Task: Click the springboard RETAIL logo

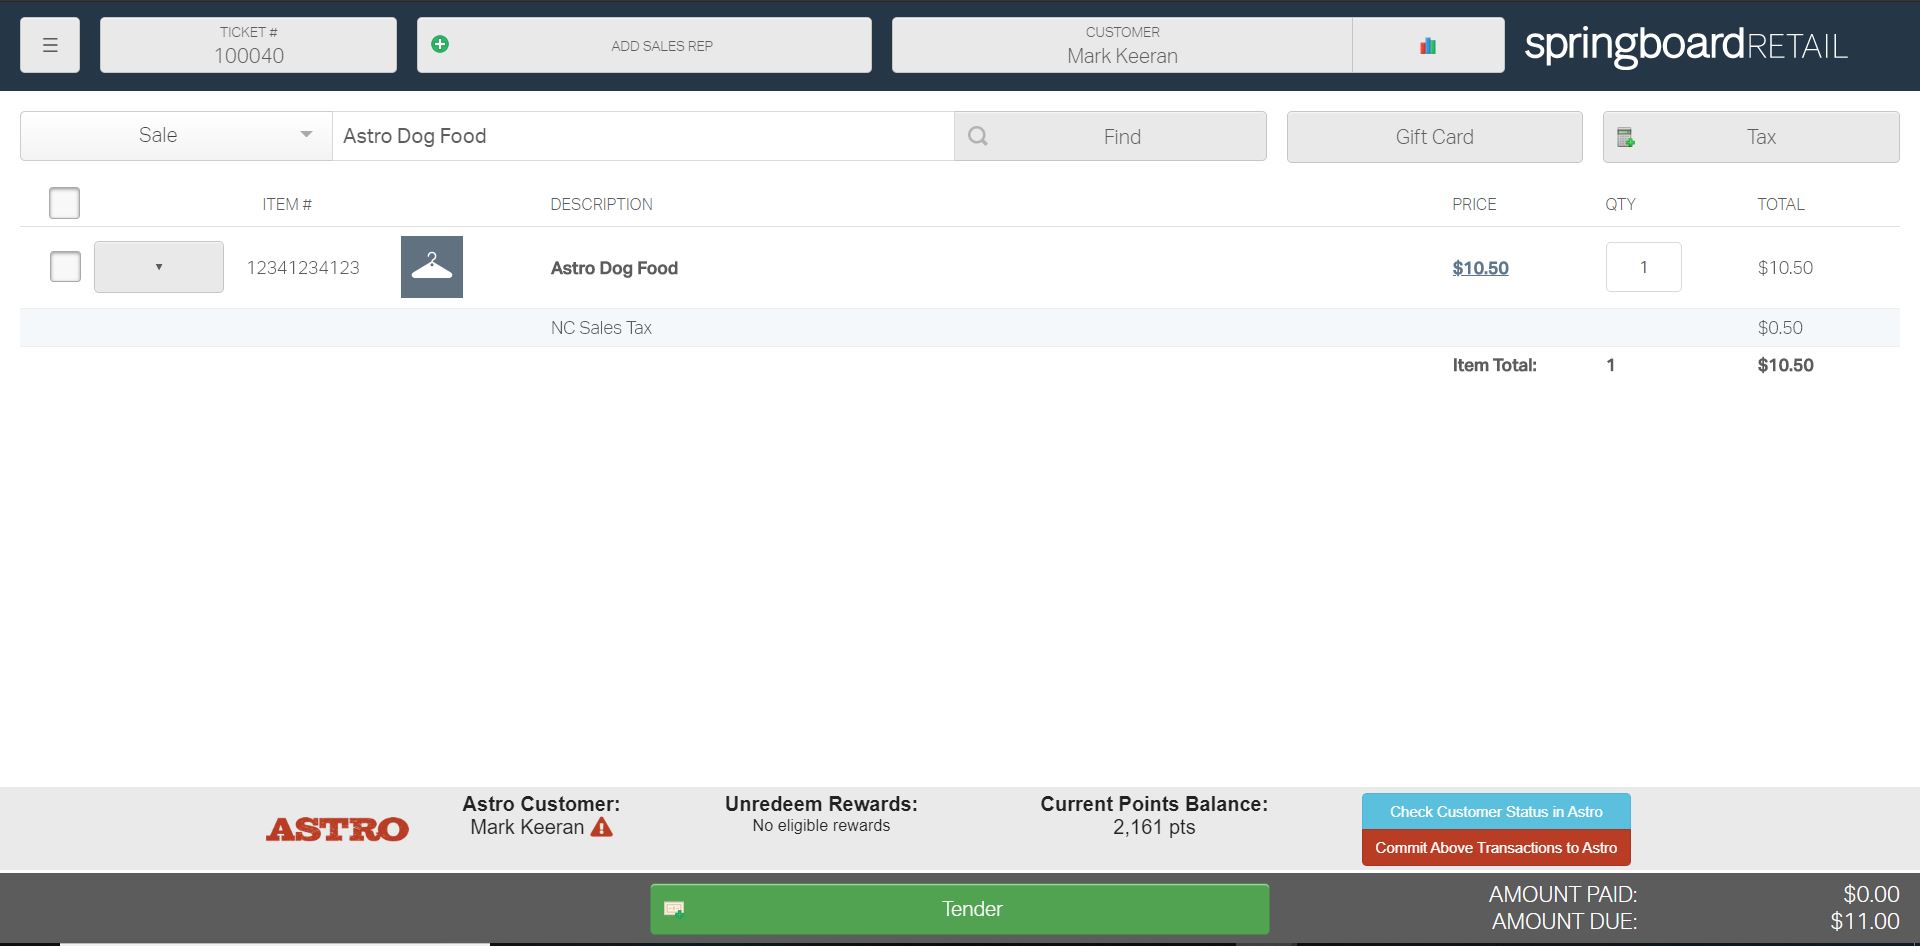Action: pyautogui.click(x=1686, y=45)
